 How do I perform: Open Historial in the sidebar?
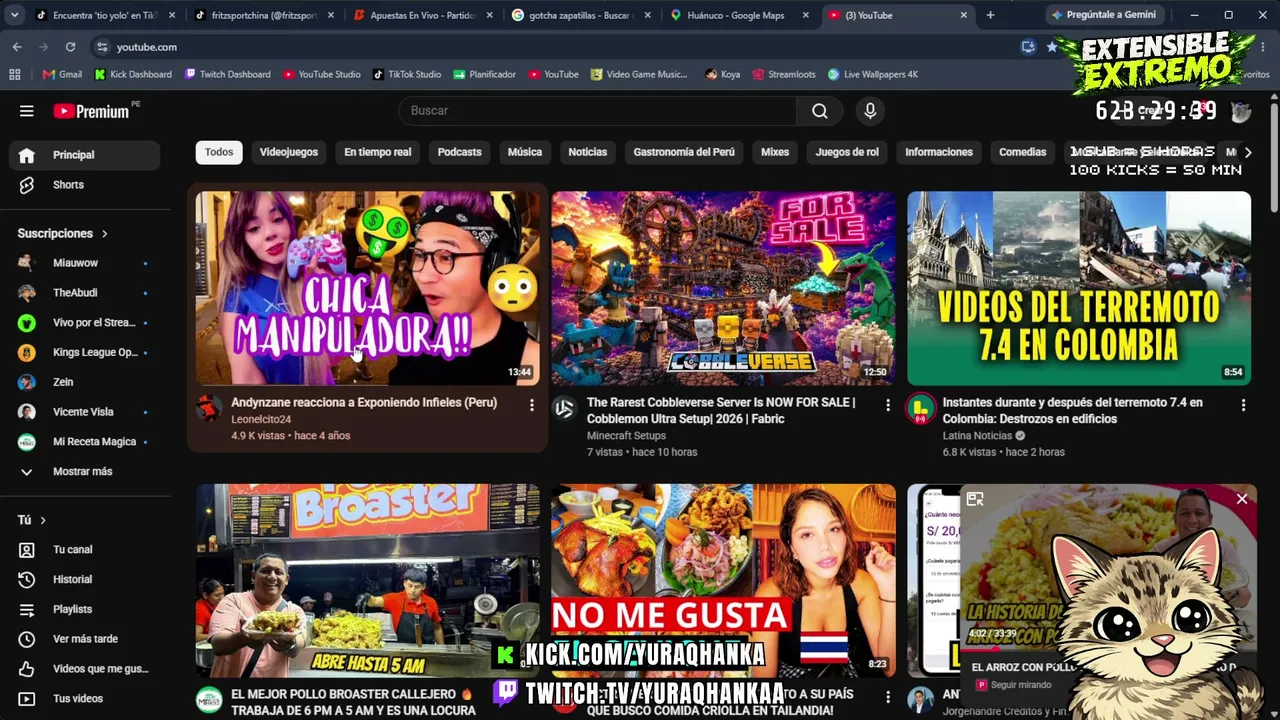[84, 580]
